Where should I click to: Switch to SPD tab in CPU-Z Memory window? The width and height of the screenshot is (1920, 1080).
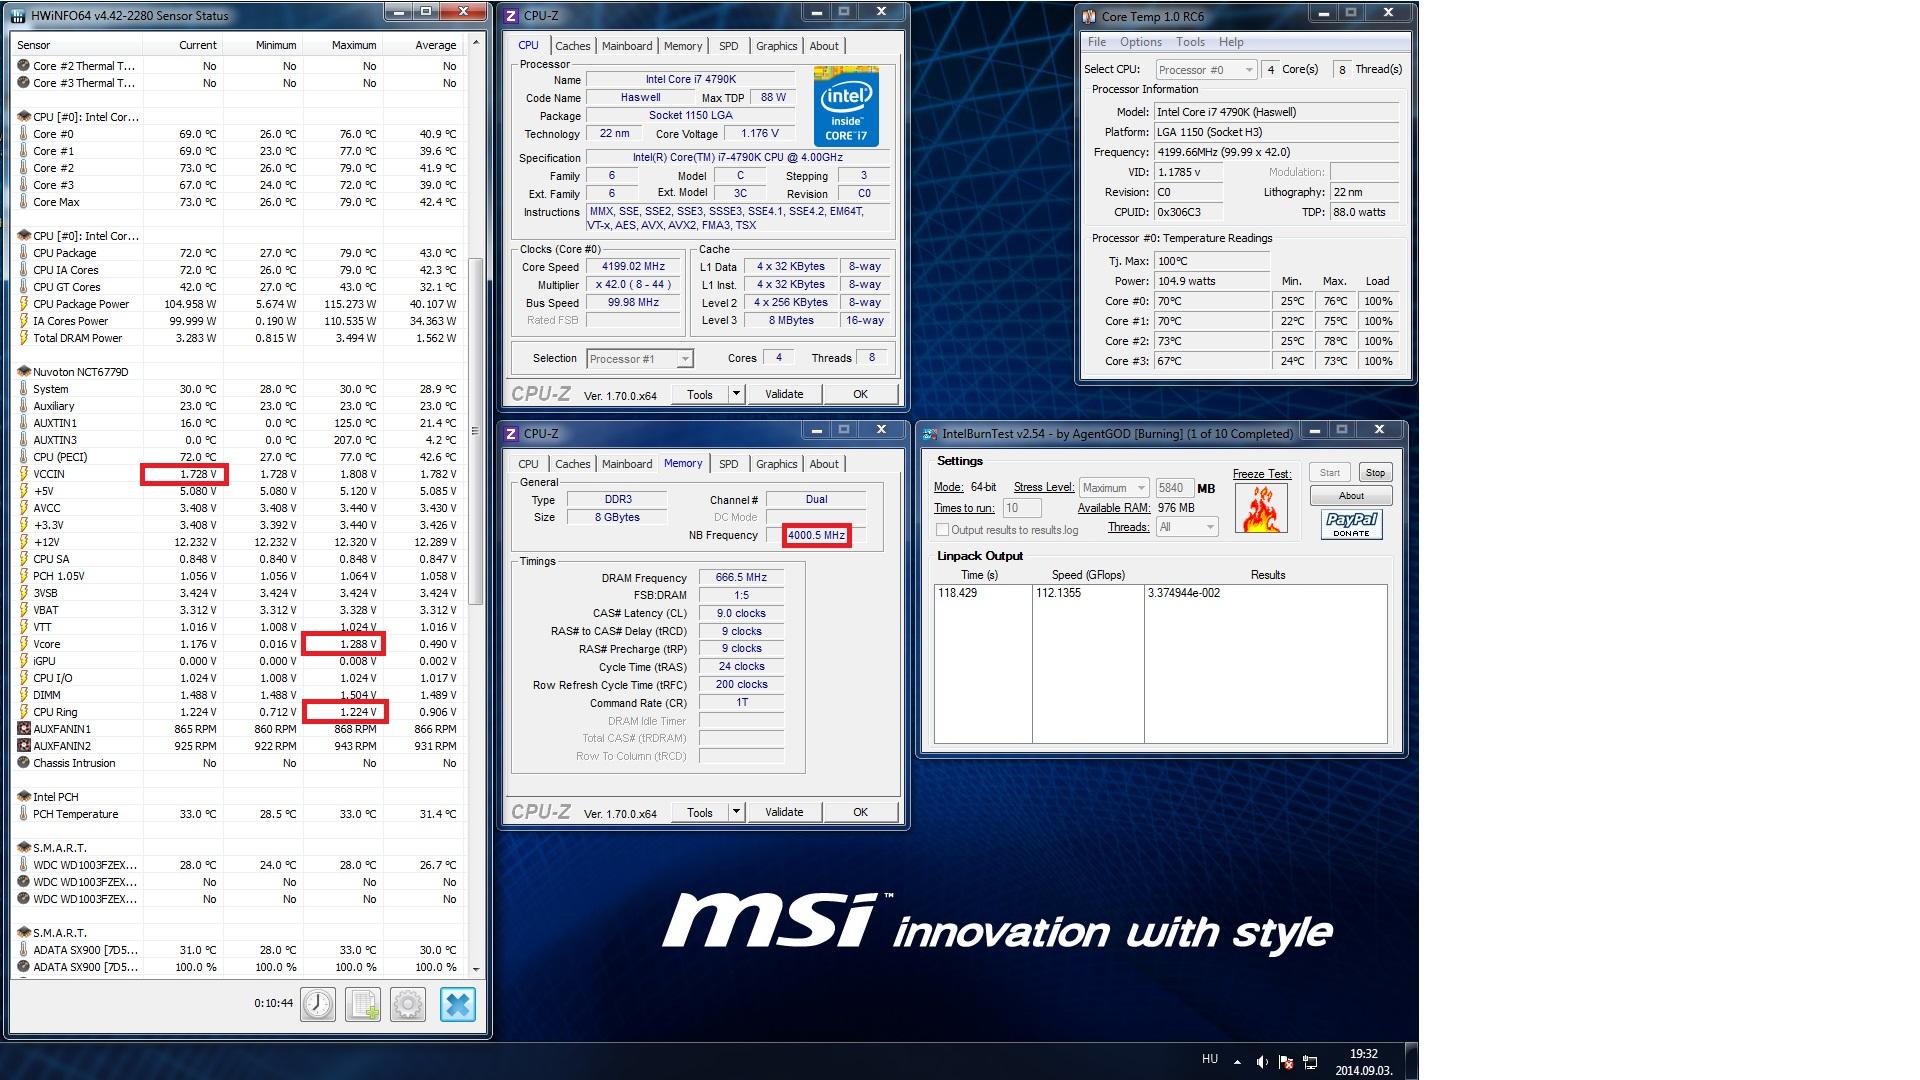(x=728, y=464)
